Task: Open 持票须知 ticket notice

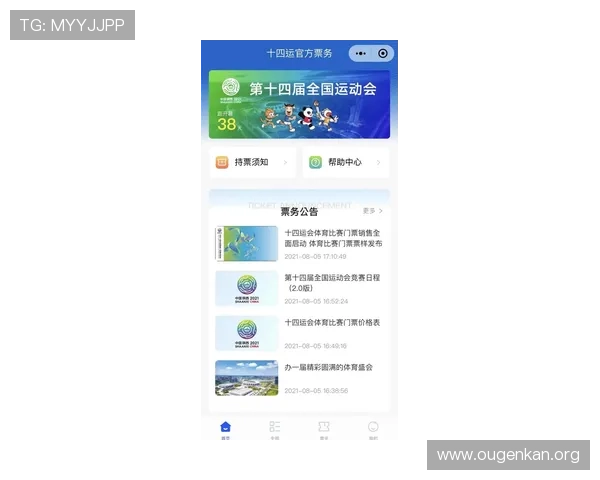Action: point(253,162)
